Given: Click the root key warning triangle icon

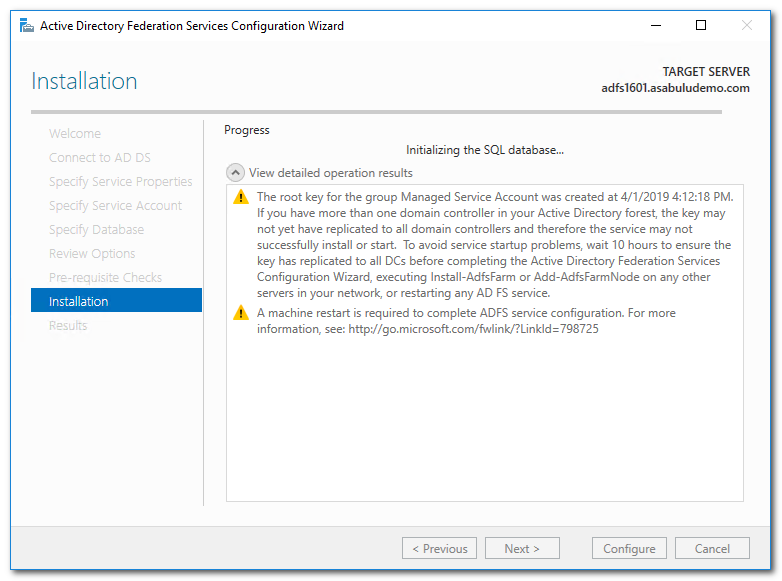Looking at the screenshot, I should pos(241,197).
